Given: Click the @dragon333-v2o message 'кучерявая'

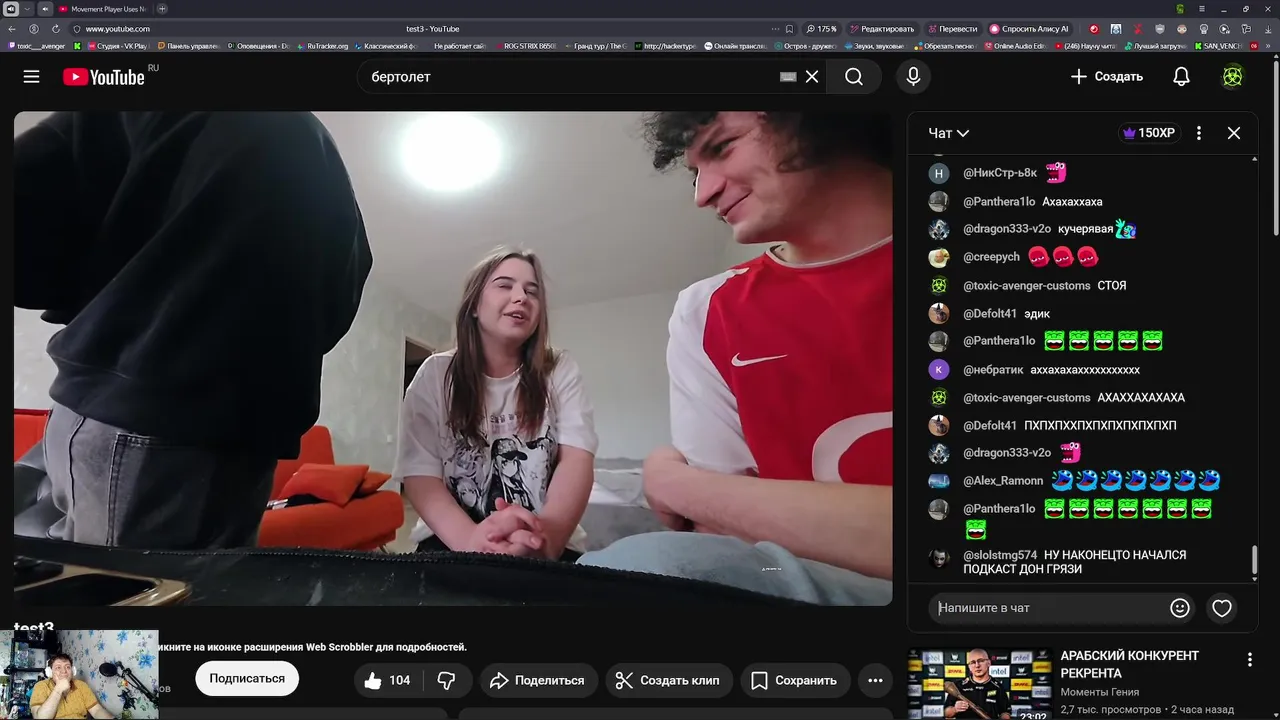Looking at the screenshot, I should pos(1085,229).
